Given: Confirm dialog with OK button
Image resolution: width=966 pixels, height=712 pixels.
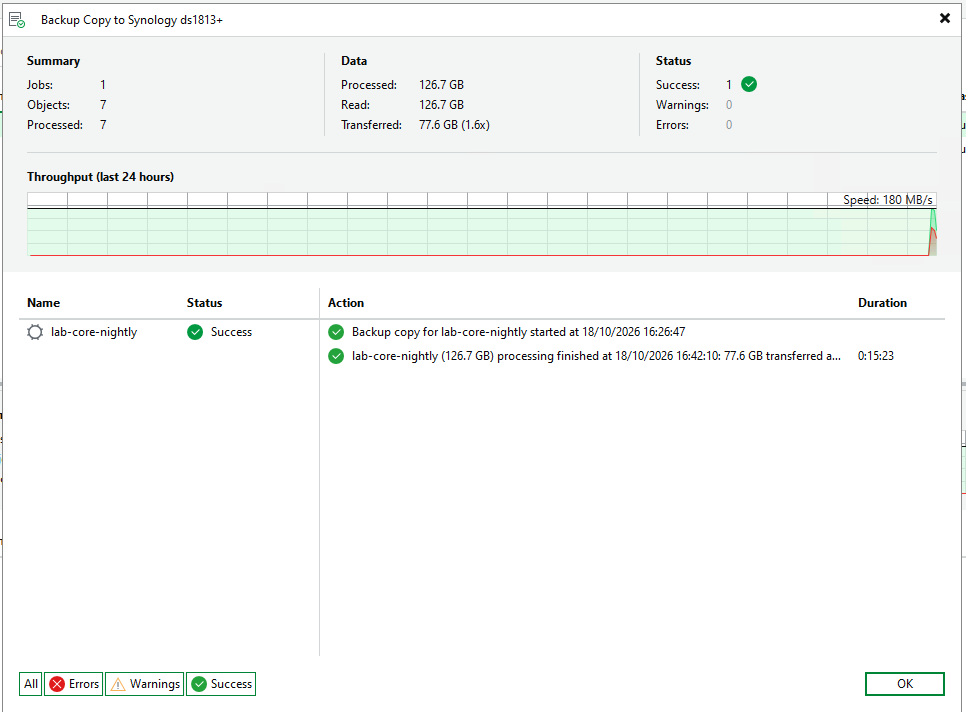Looking at the screenshot, I should point(904,684).
